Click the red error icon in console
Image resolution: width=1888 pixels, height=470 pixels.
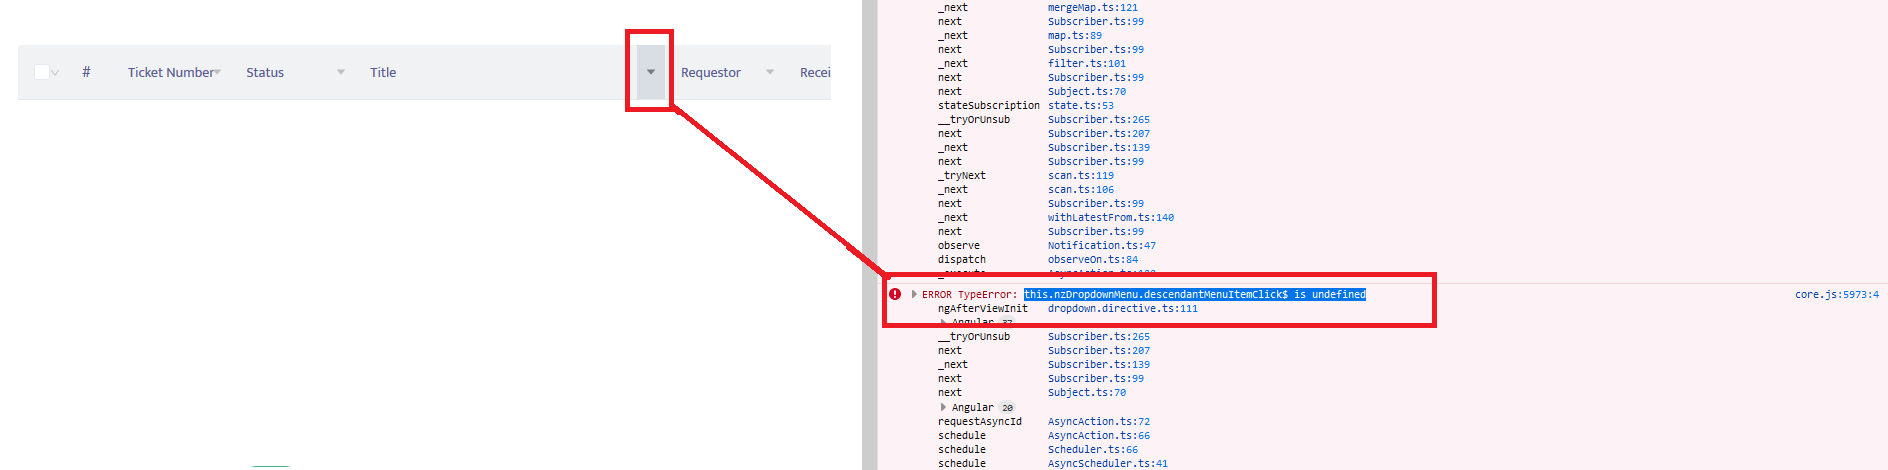pyautogui.click(x=895, y=294)
